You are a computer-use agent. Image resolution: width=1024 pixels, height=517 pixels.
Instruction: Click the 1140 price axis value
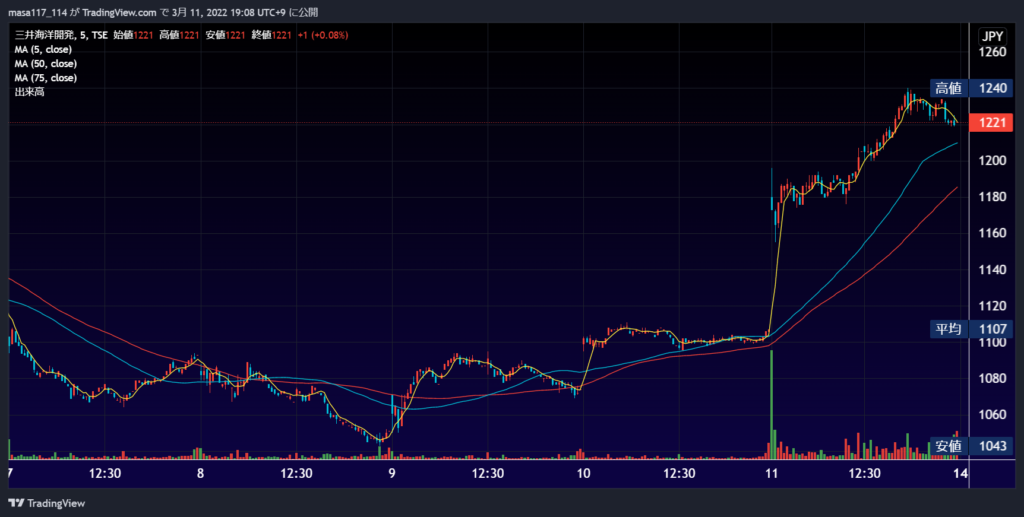[992, 270]
